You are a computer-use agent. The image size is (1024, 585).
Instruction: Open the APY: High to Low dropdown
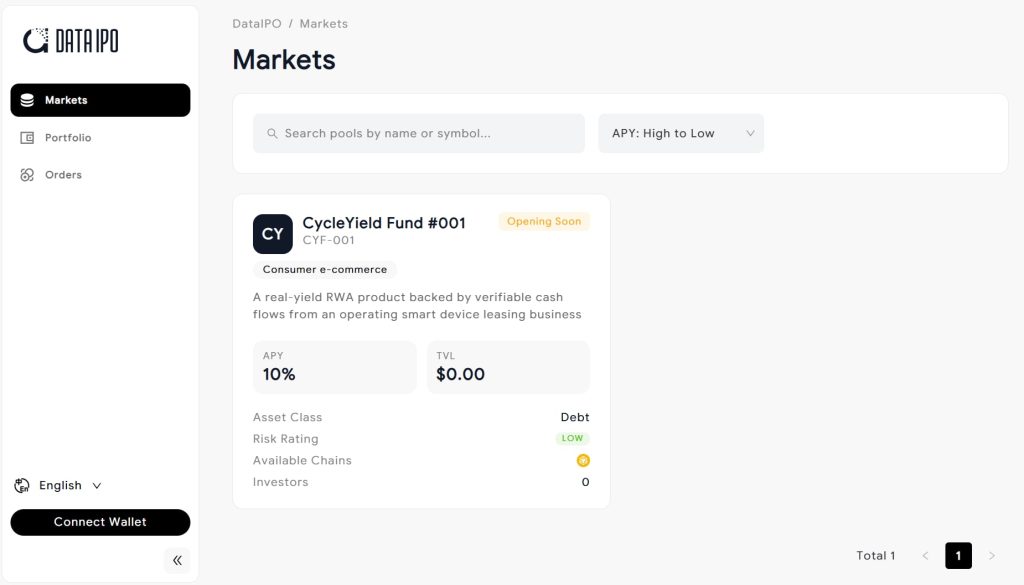coord(681,133)
